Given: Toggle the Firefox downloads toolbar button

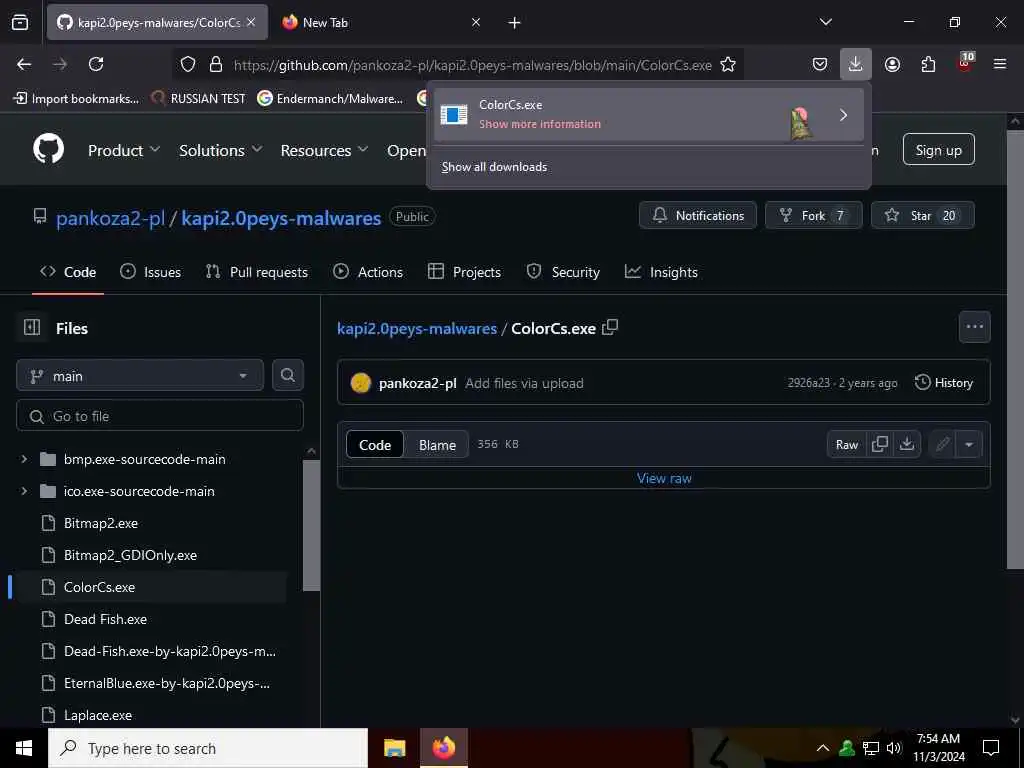Looking at the screenshot, I should [x=856, y=64].
